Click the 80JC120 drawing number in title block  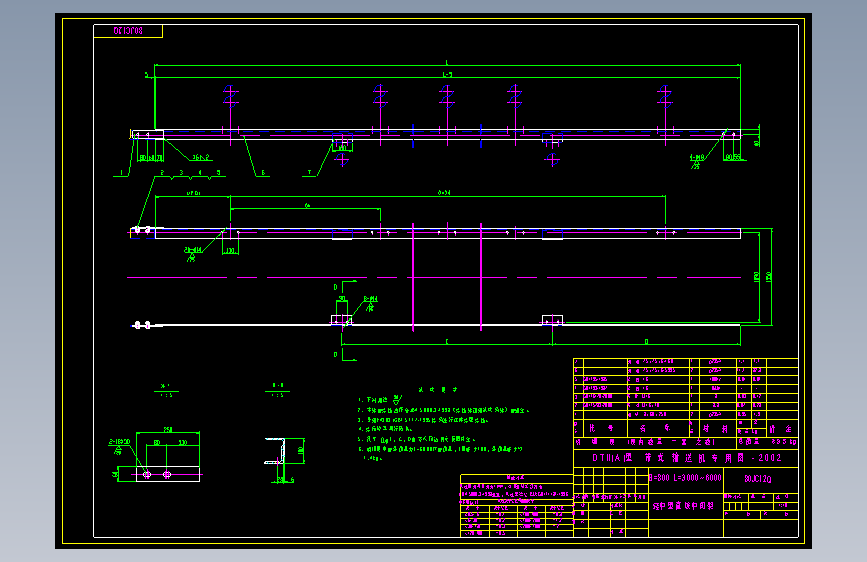coord(758,479)
